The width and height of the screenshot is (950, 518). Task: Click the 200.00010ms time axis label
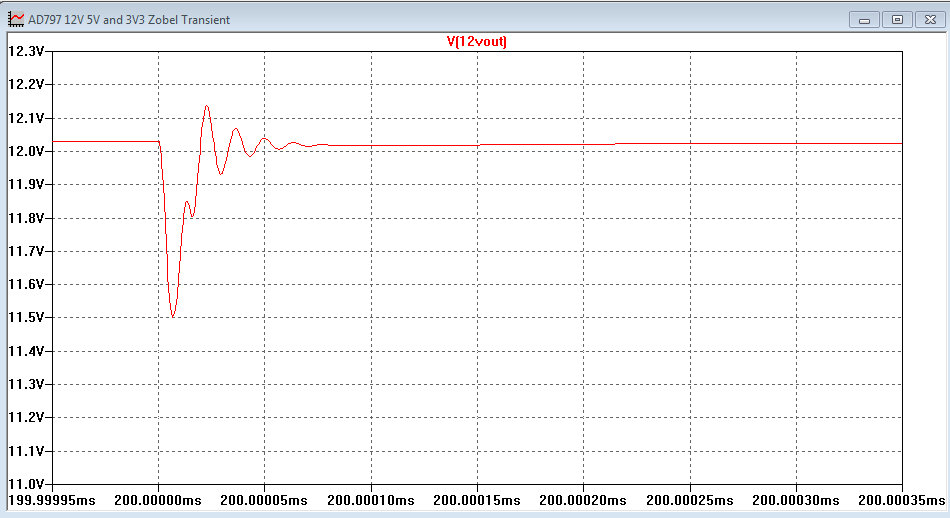[x=371, y=500]
